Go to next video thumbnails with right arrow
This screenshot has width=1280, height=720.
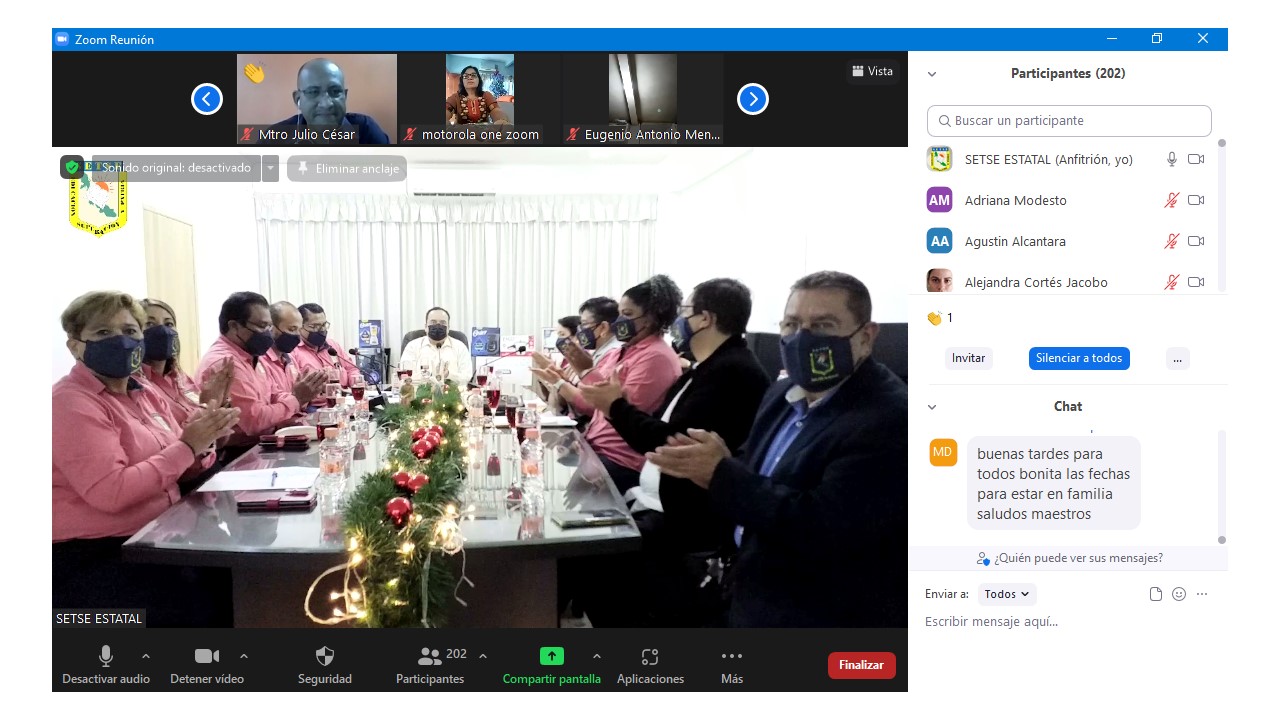coord(753,99)
